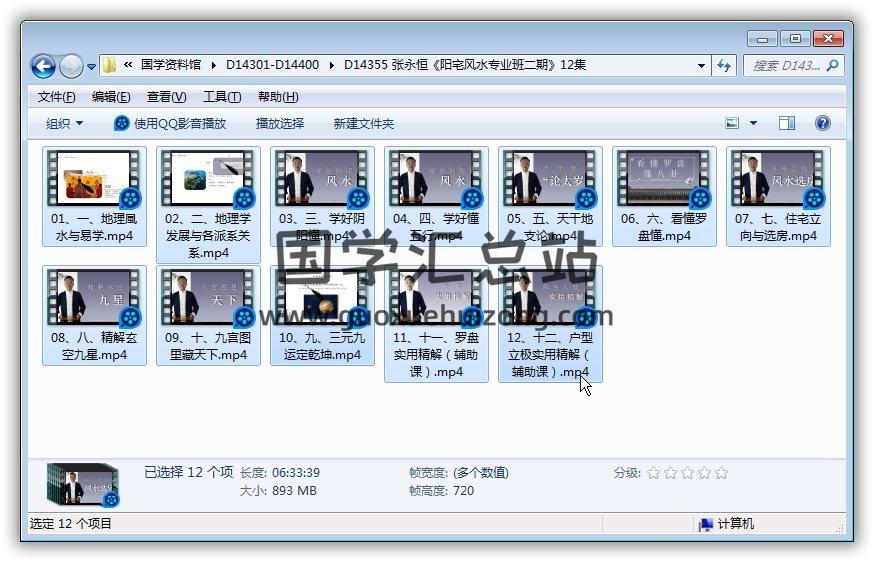Click 使用QQ影音播放 button

170,123
